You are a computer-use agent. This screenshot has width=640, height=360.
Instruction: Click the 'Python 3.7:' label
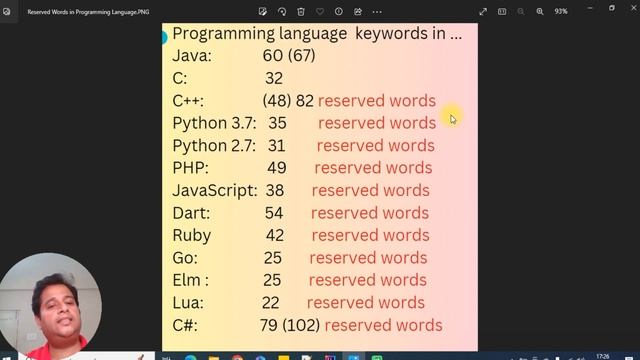click(214, 123)
